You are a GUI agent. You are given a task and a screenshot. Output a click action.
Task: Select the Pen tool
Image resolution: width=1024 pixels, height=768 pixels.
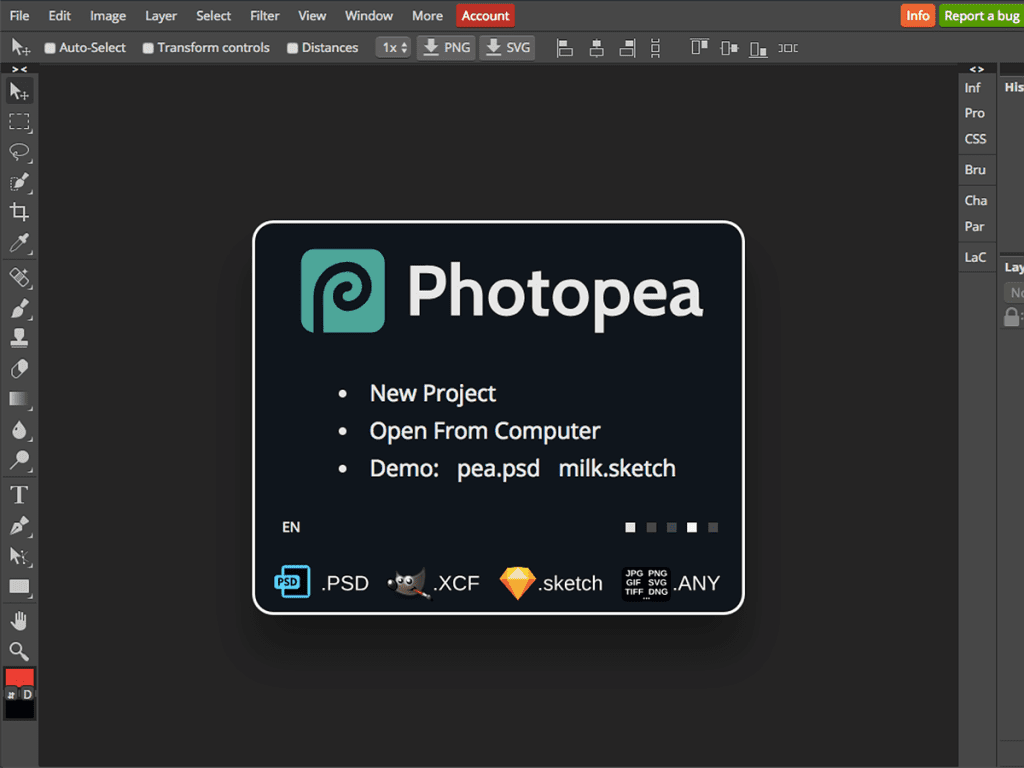tap(19, 525)
